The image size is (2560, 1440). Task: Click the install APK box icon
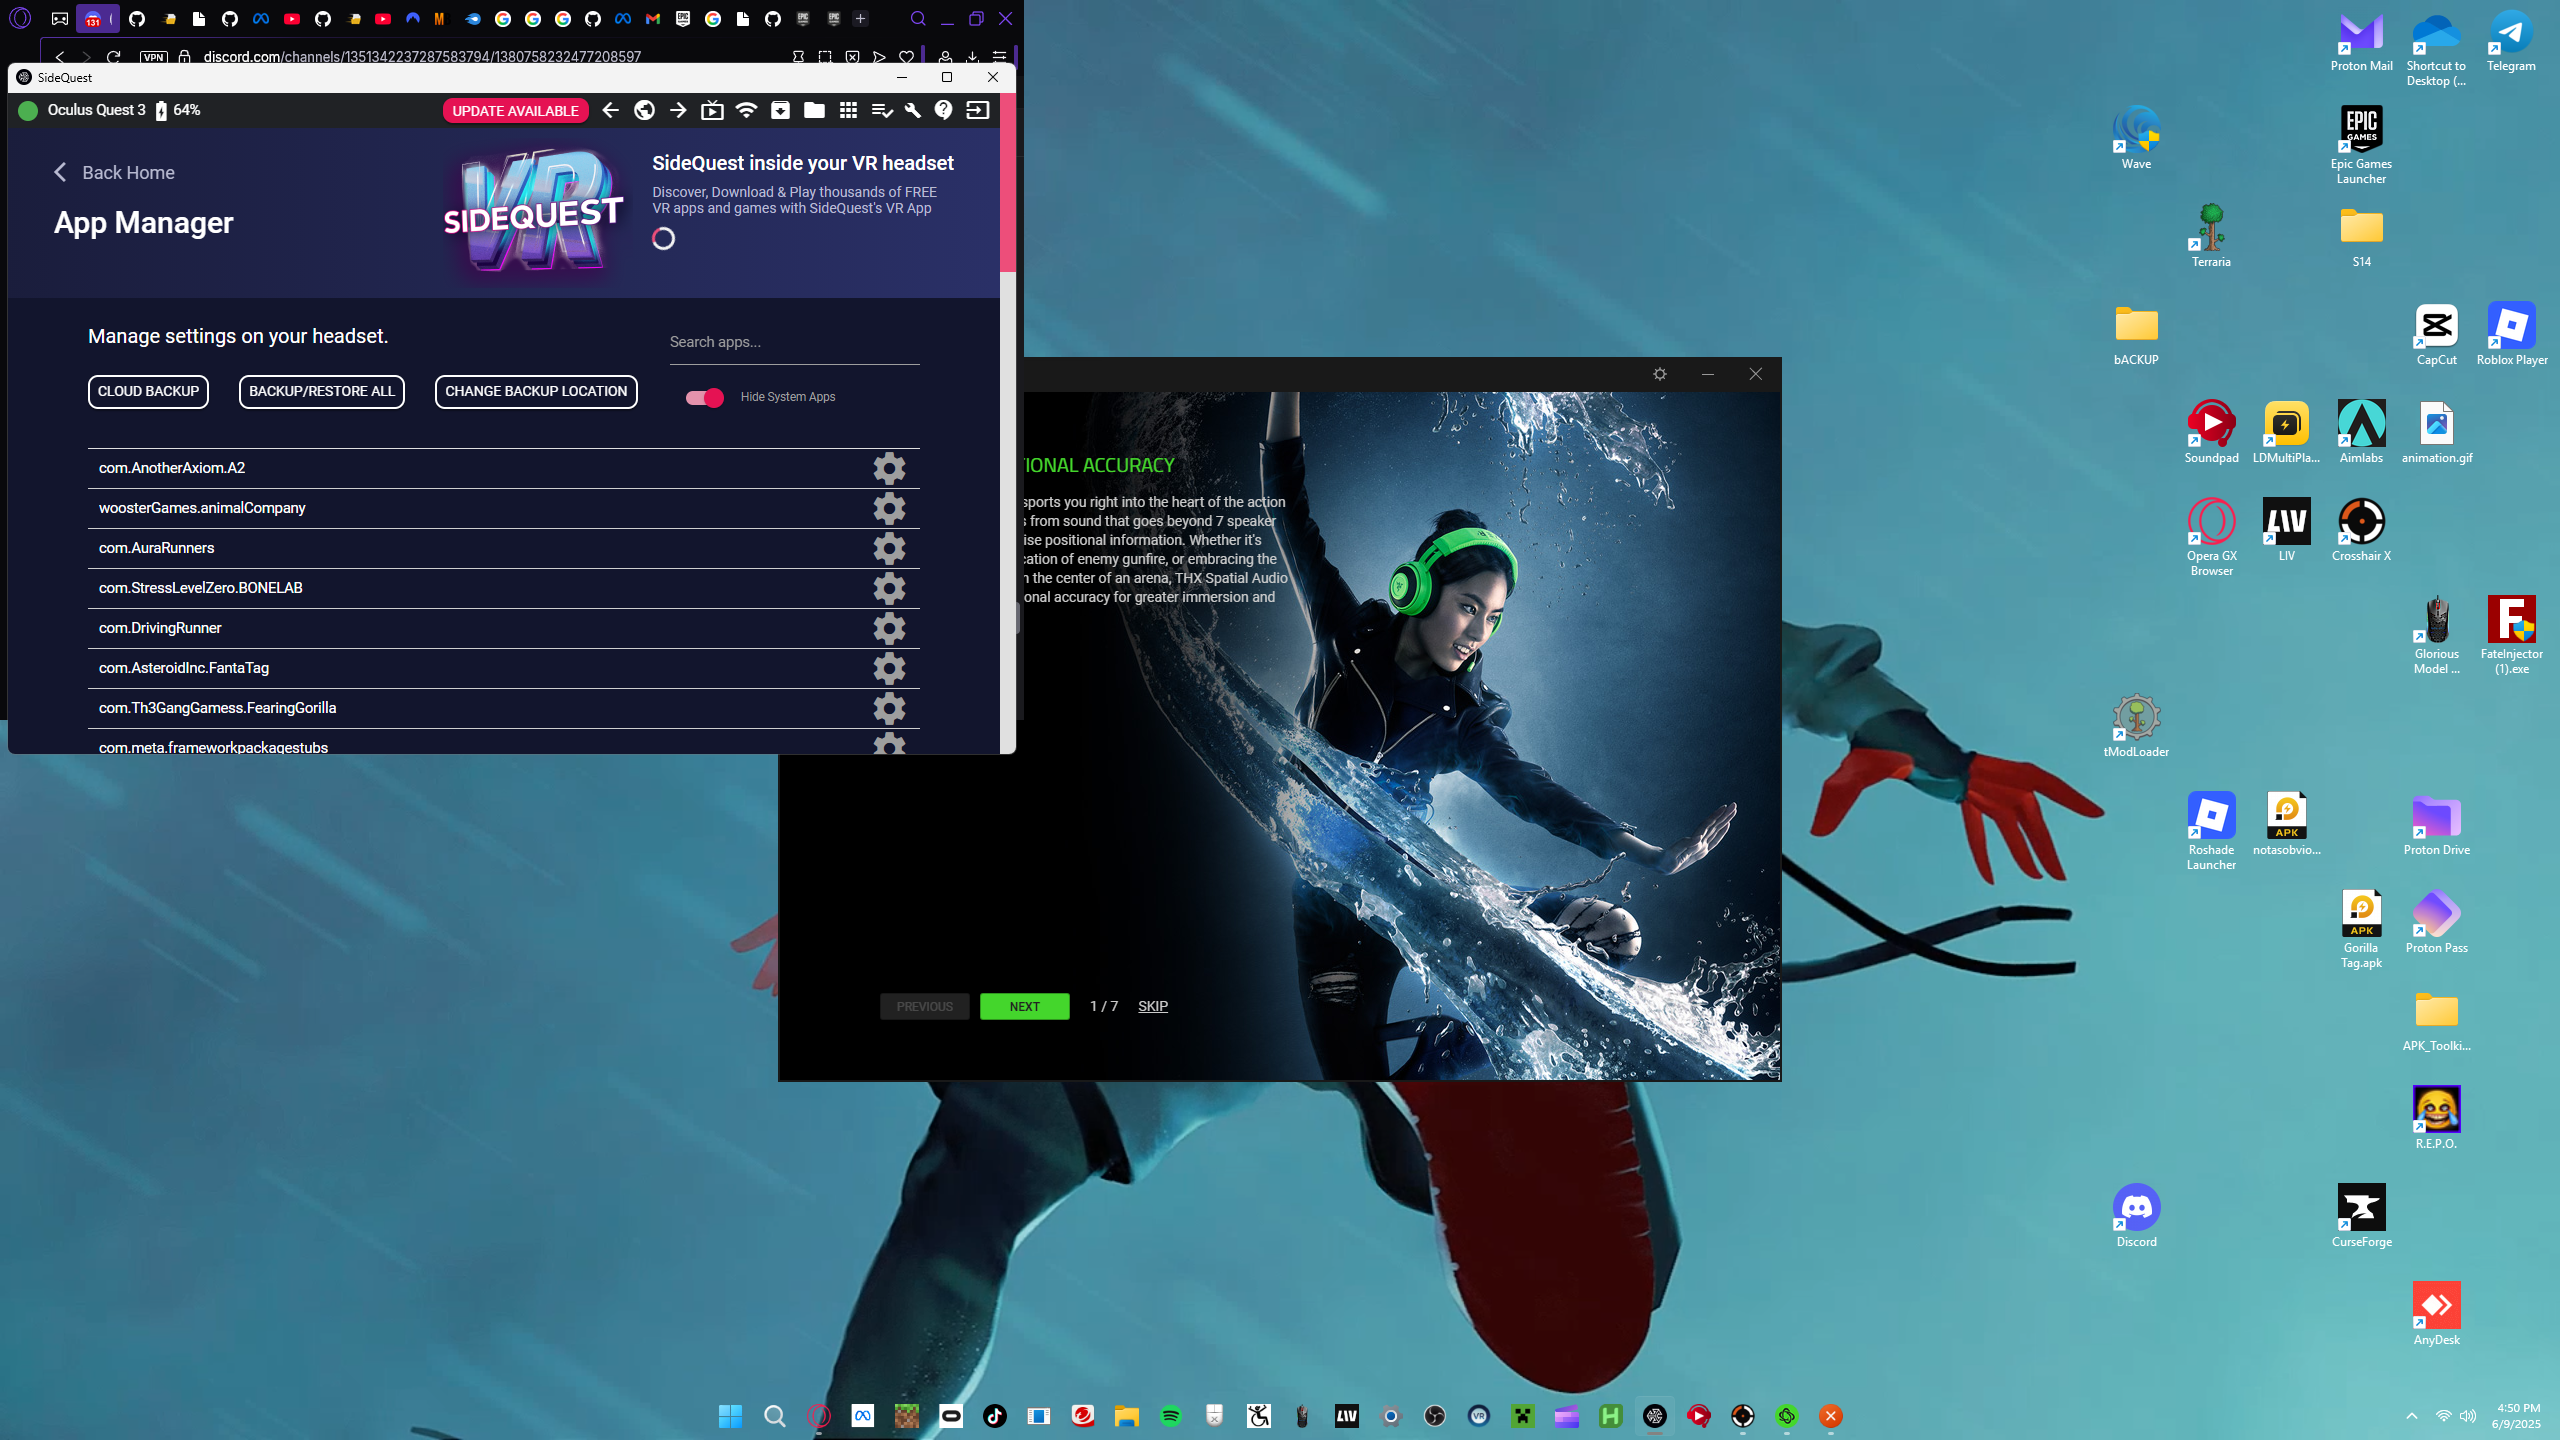click(x=780, y=111)
